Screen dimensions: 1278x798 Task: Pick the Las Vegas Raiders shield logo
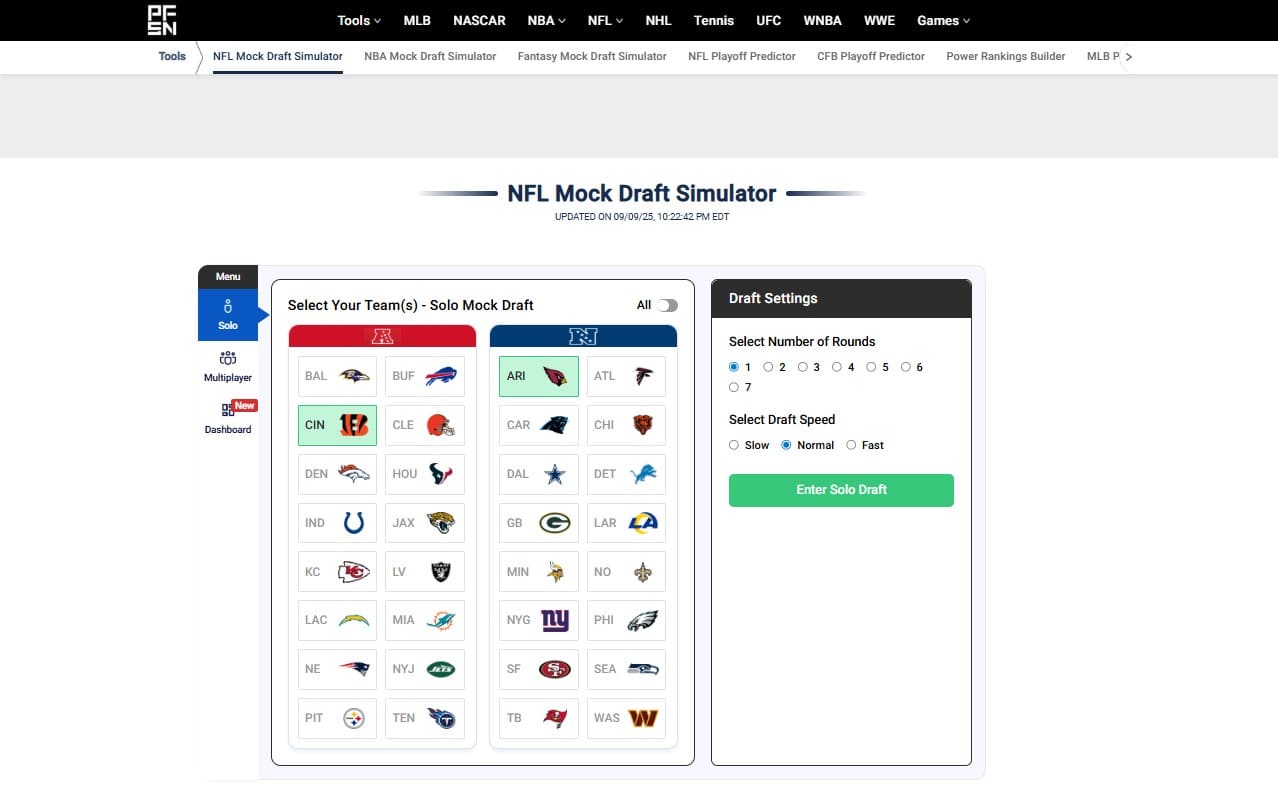click(x=441, y=572)
